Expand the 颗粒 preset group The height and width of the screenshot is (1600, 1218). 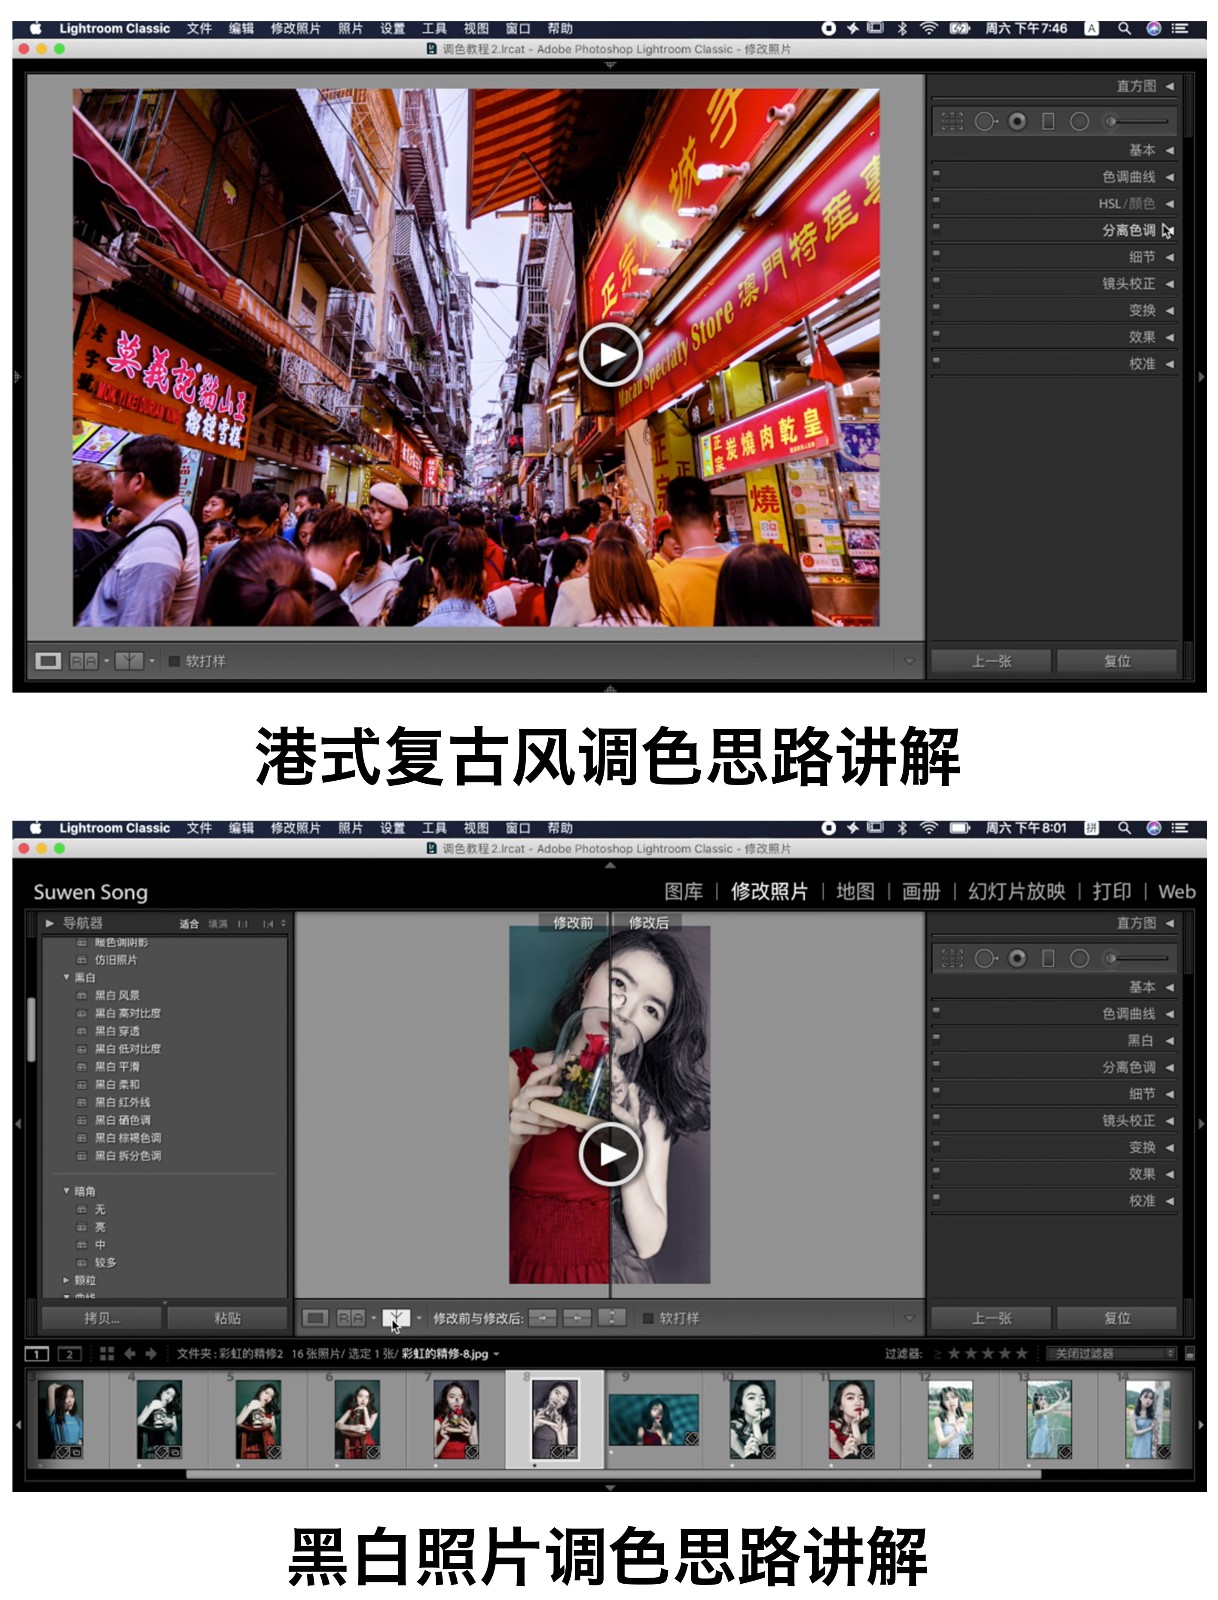[x=67, y=1280]
